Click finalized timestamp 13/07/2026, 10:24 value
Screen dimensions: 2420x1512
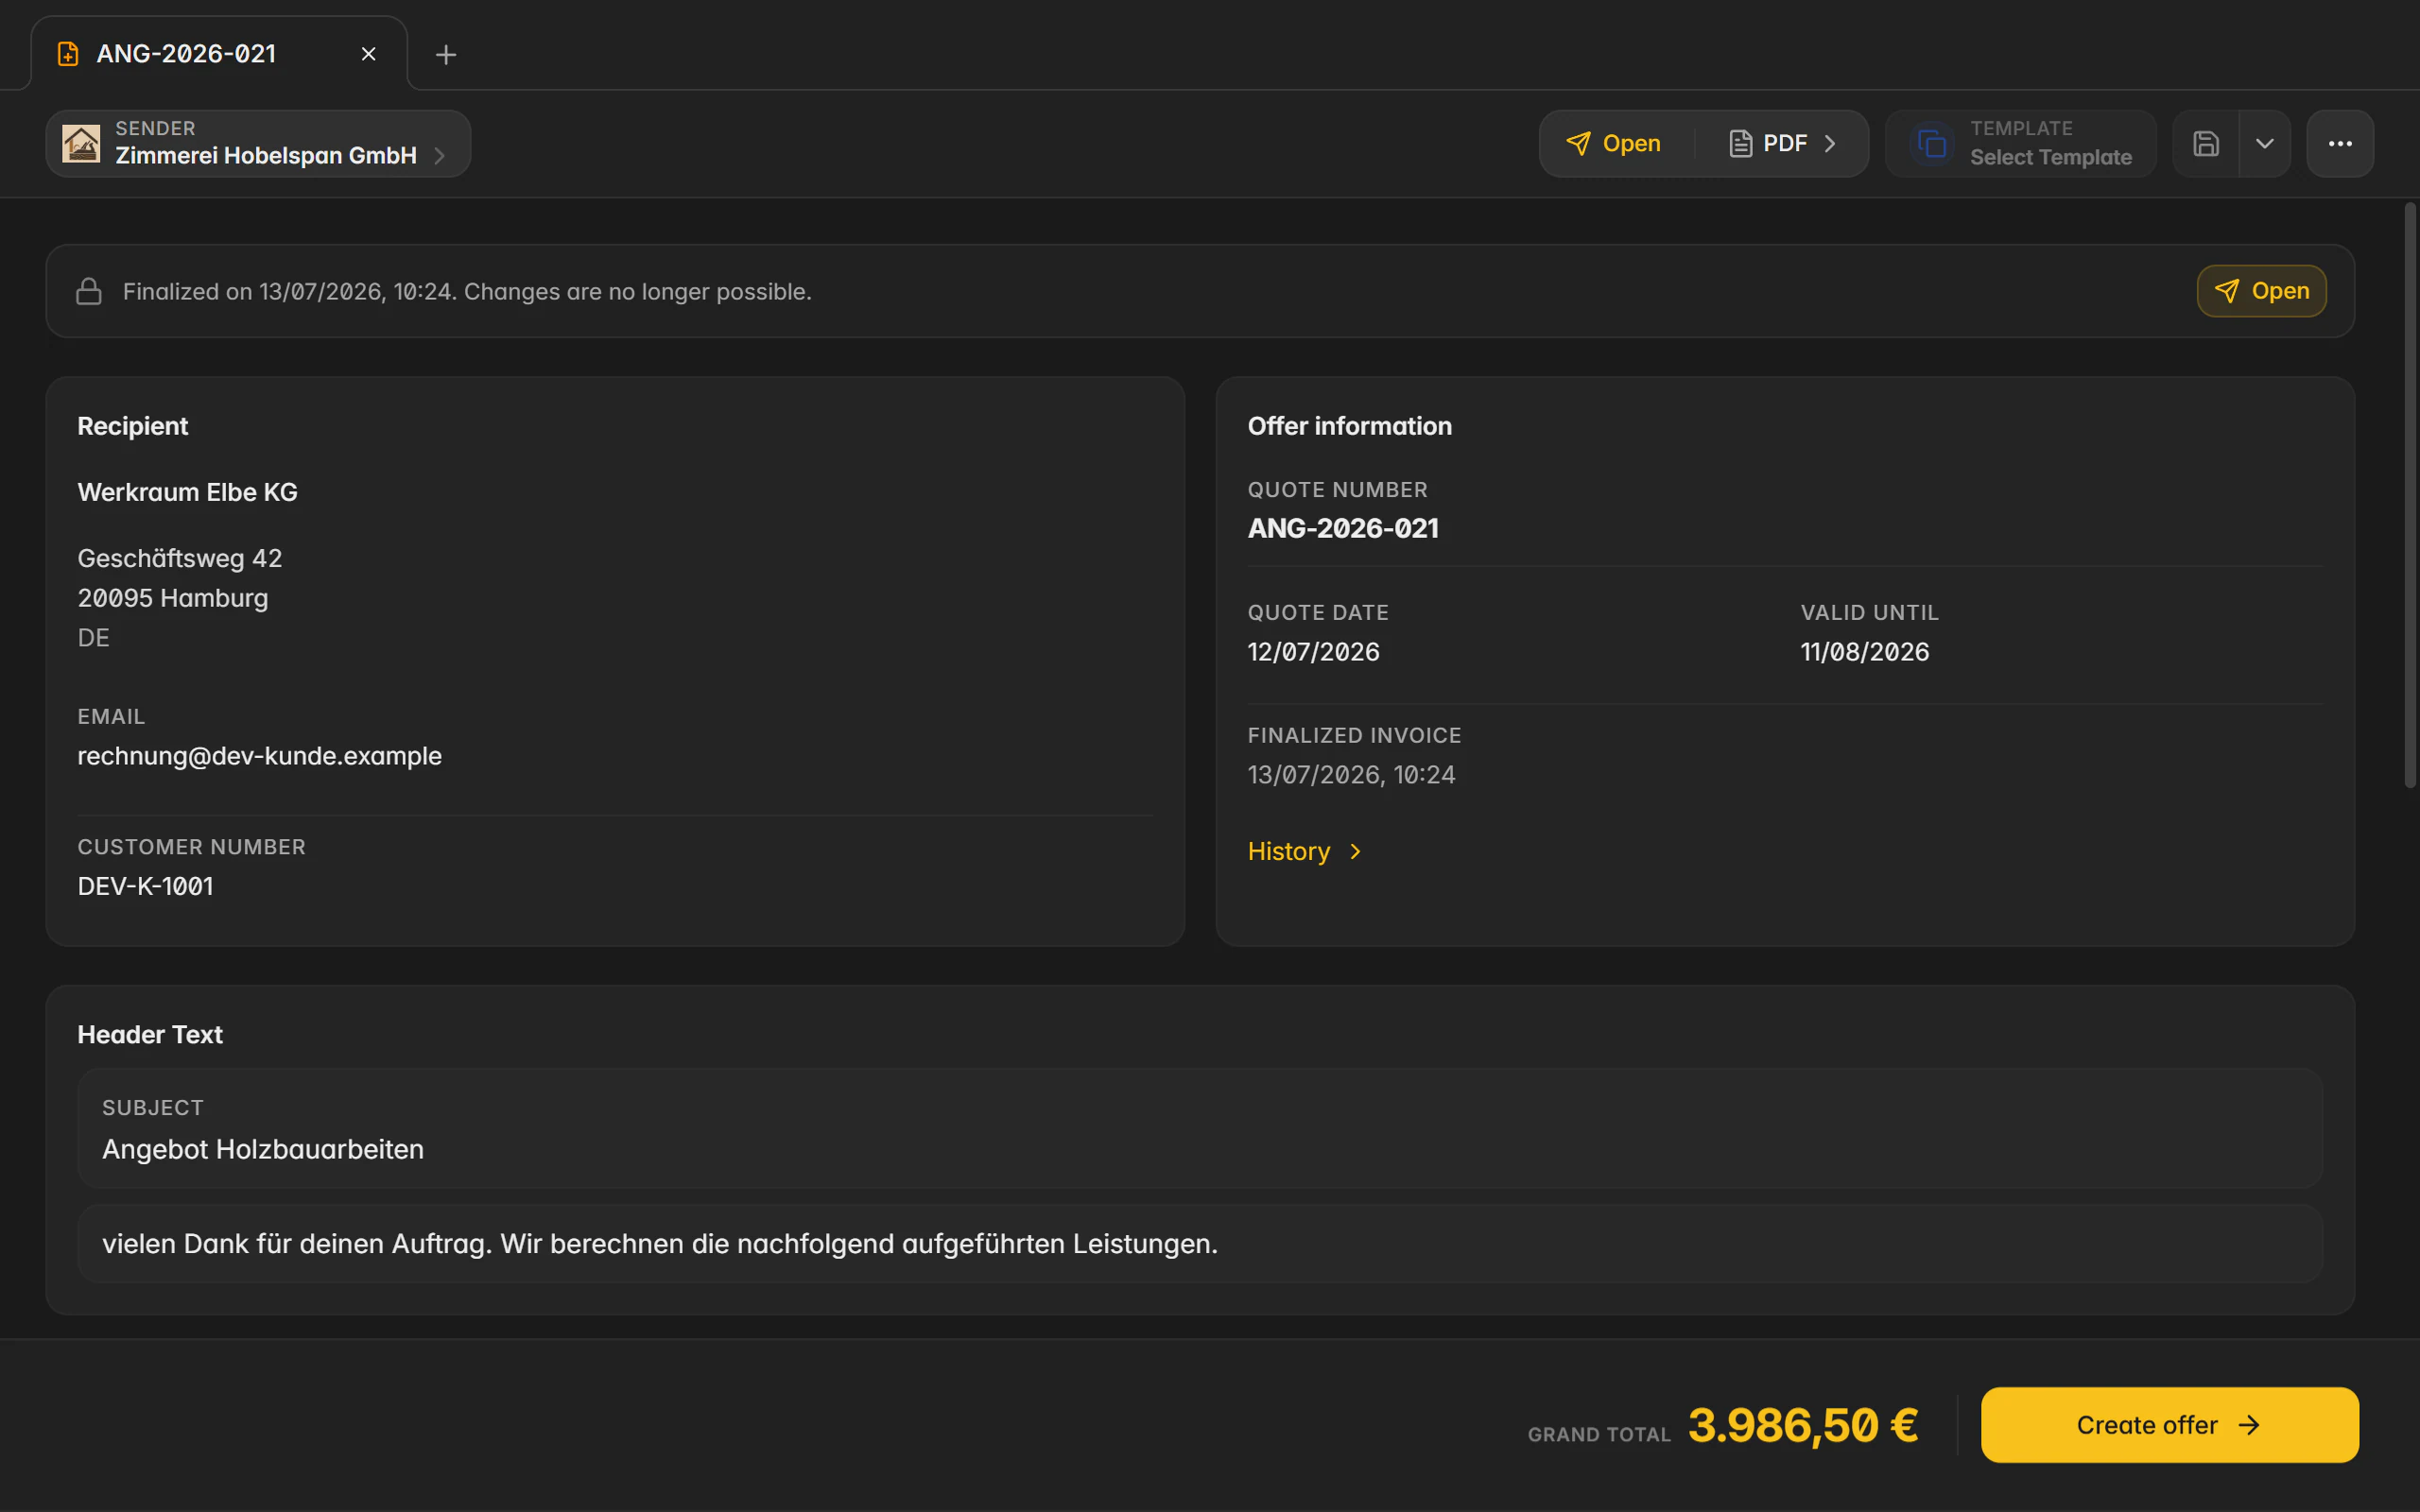pos(1352,775)
